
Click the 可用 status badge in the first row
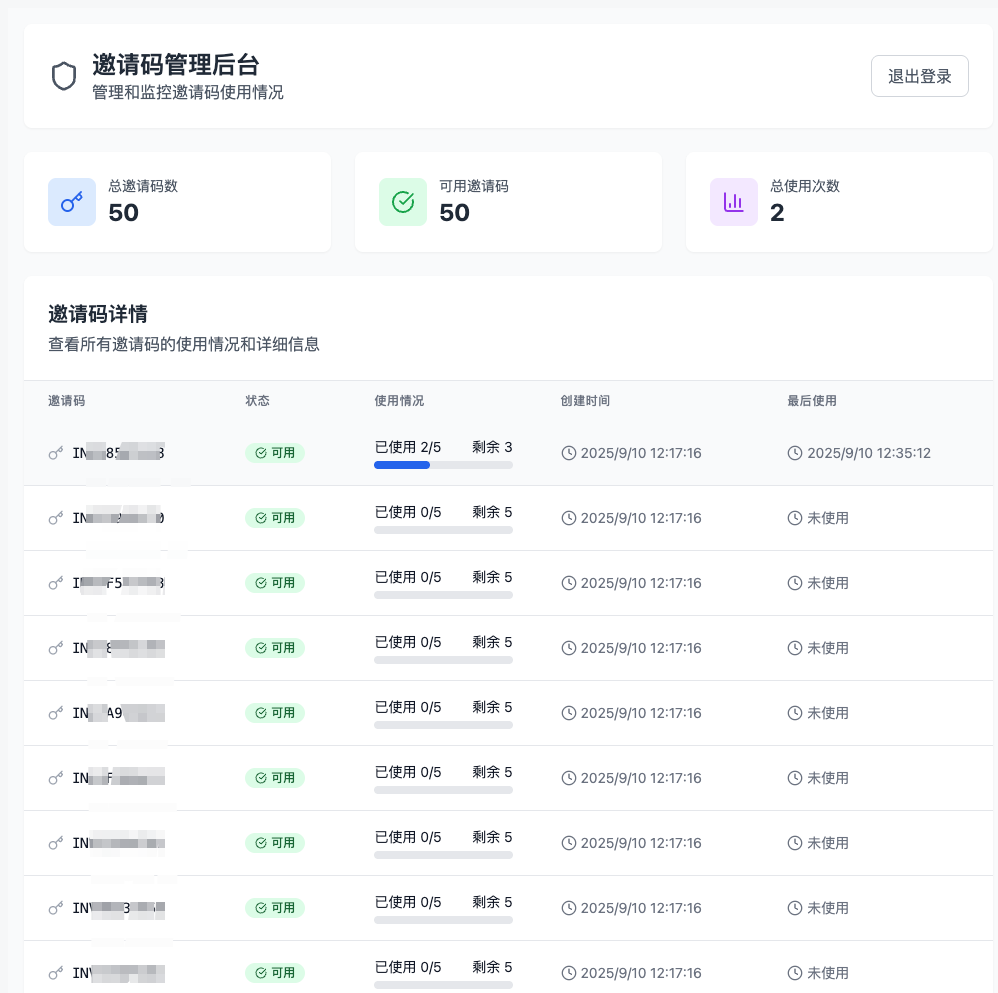coord(275,453)
